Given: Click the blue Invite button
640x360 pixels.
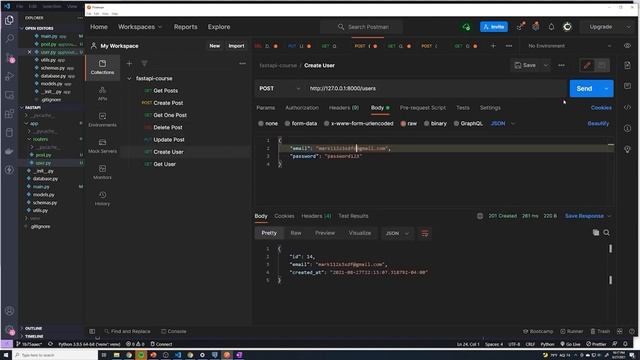Looking at the screenshot, I should click(494, 27).
